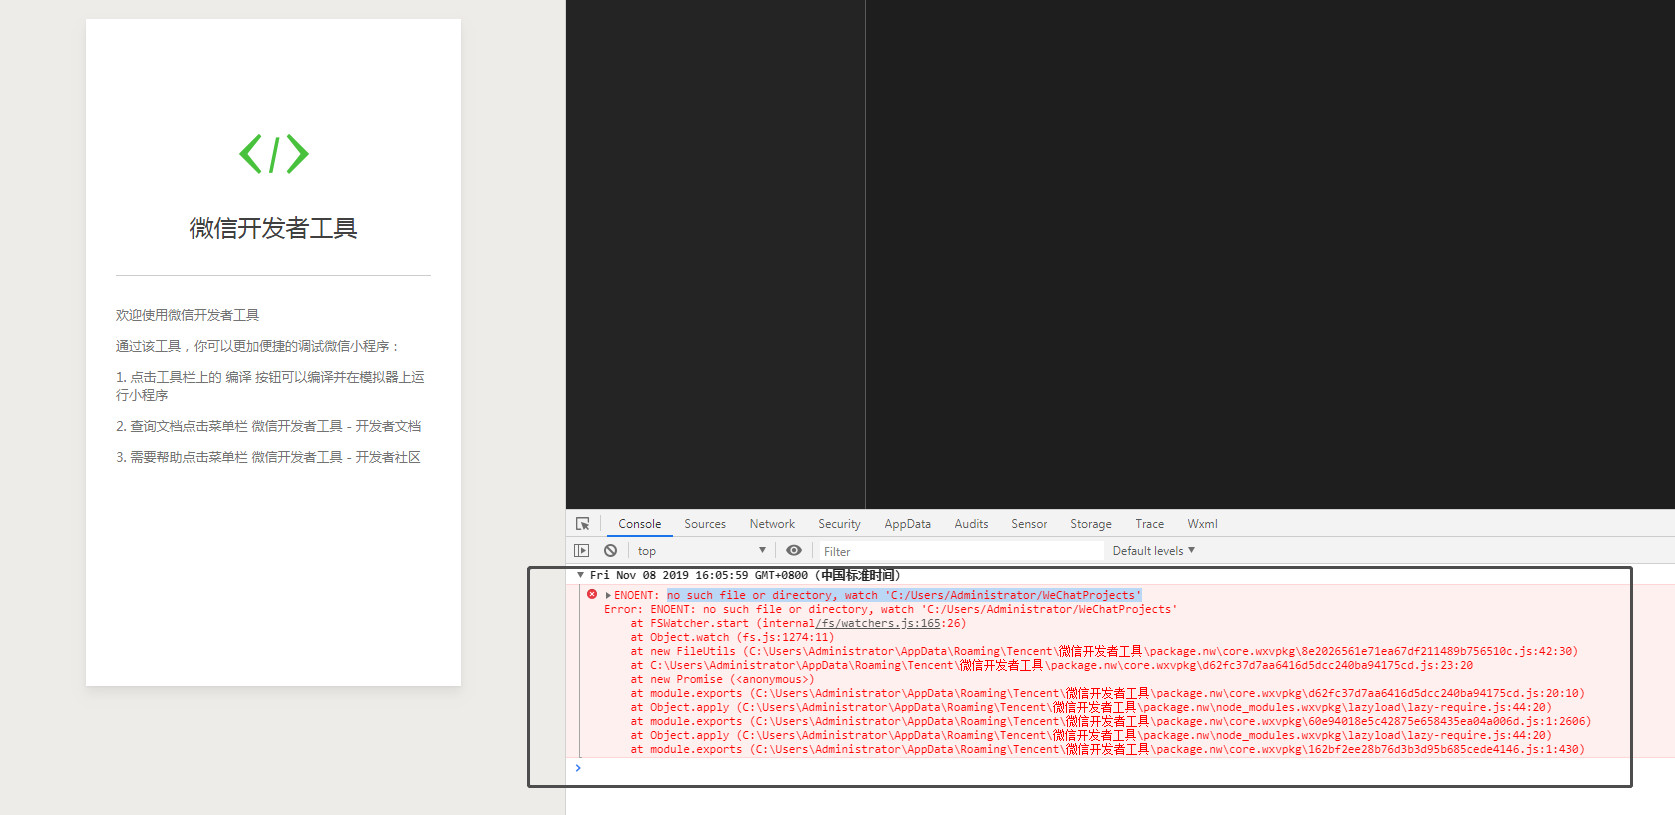The width and height of the screenshot is (1675, 815).
Task: Click the 'at new FileUtils' stack line
Action: click(x=1104, y=651)
